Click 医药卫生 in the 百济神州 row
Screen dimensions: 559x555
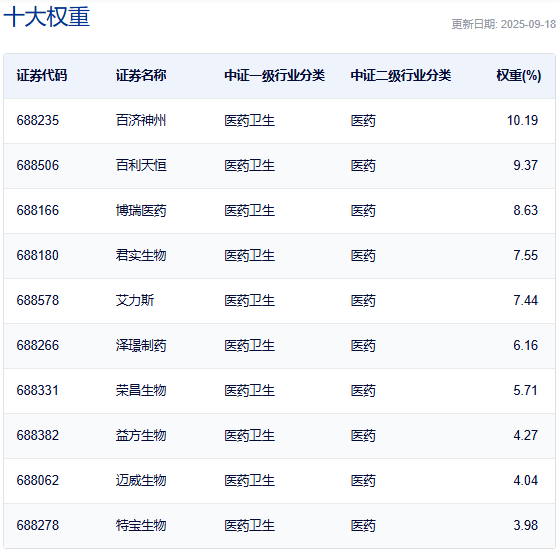[x=250, y=120]
